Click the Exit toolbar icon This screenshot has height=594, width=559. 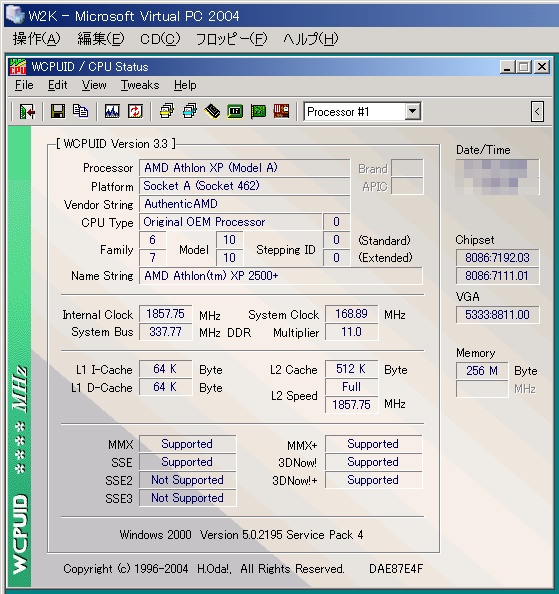click(x=27, y=112)
